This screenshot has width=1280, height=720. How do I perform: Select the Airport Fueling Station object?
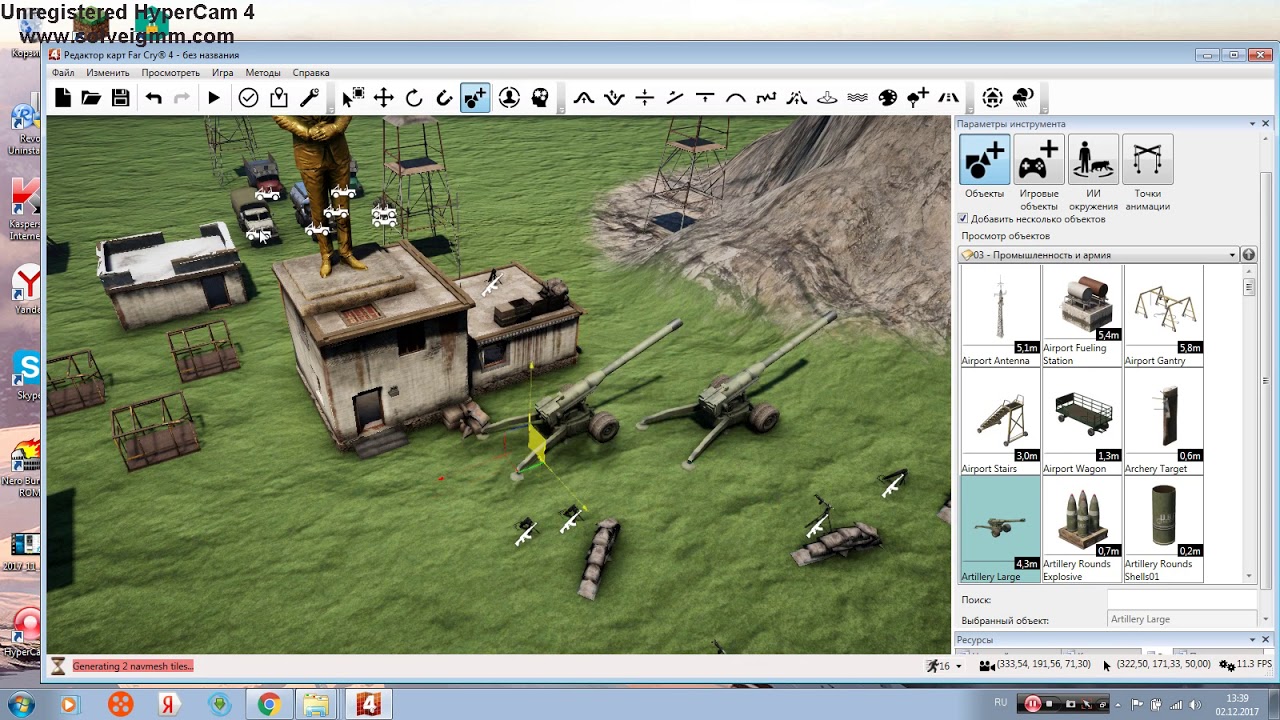point(1082,316)
